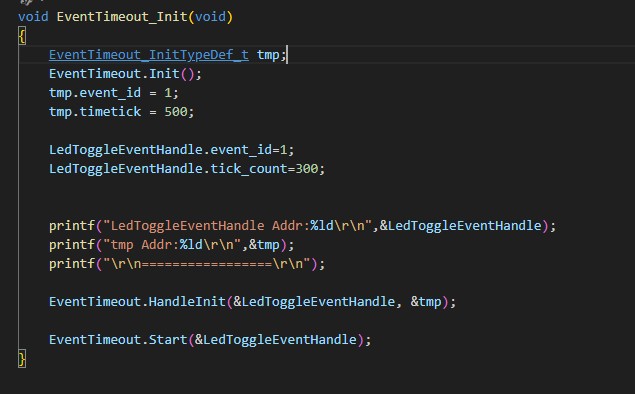Click the void return type keyword
This screenshot has height=394, width=635.
[33, 17]
